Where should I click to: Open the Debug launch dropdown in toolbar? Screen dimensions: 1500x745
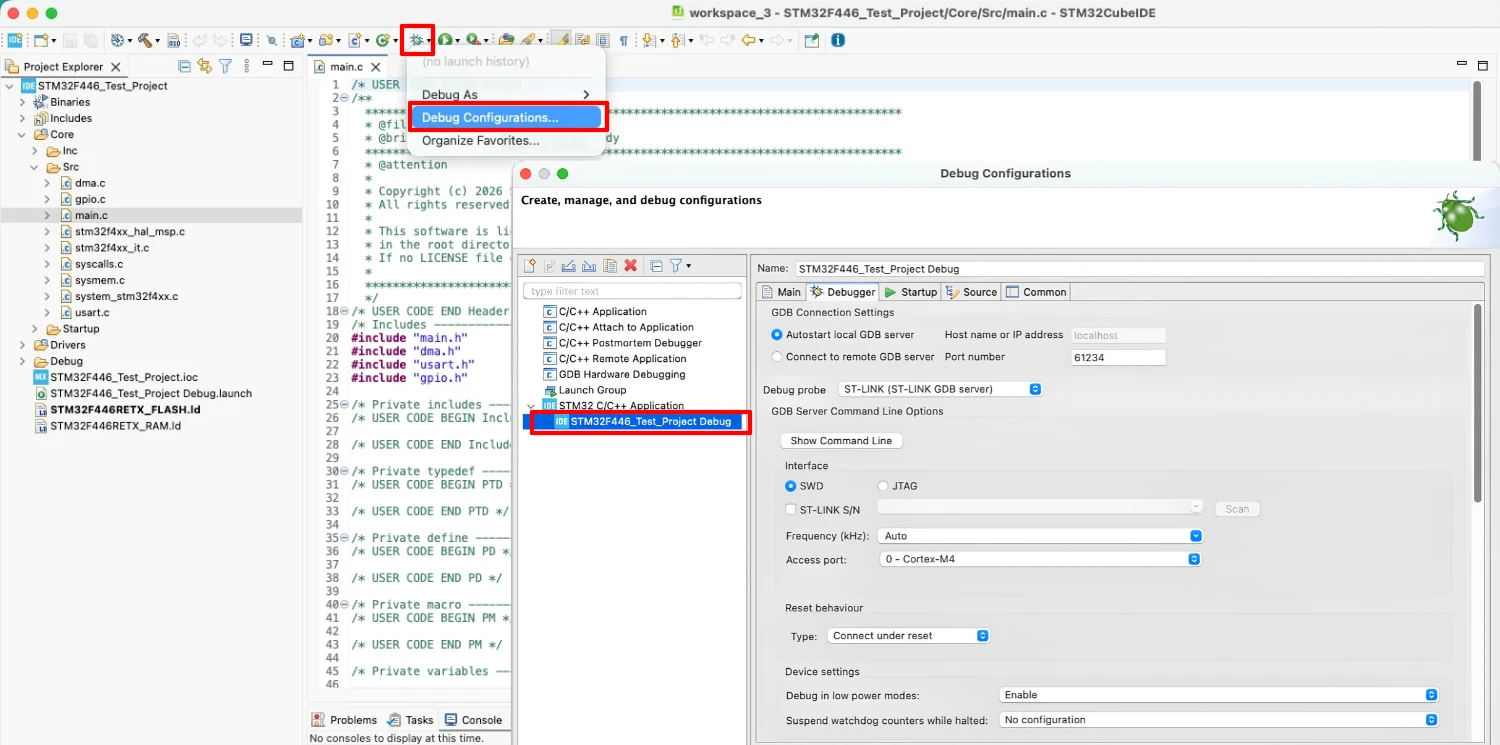click(x=429, y=41)
